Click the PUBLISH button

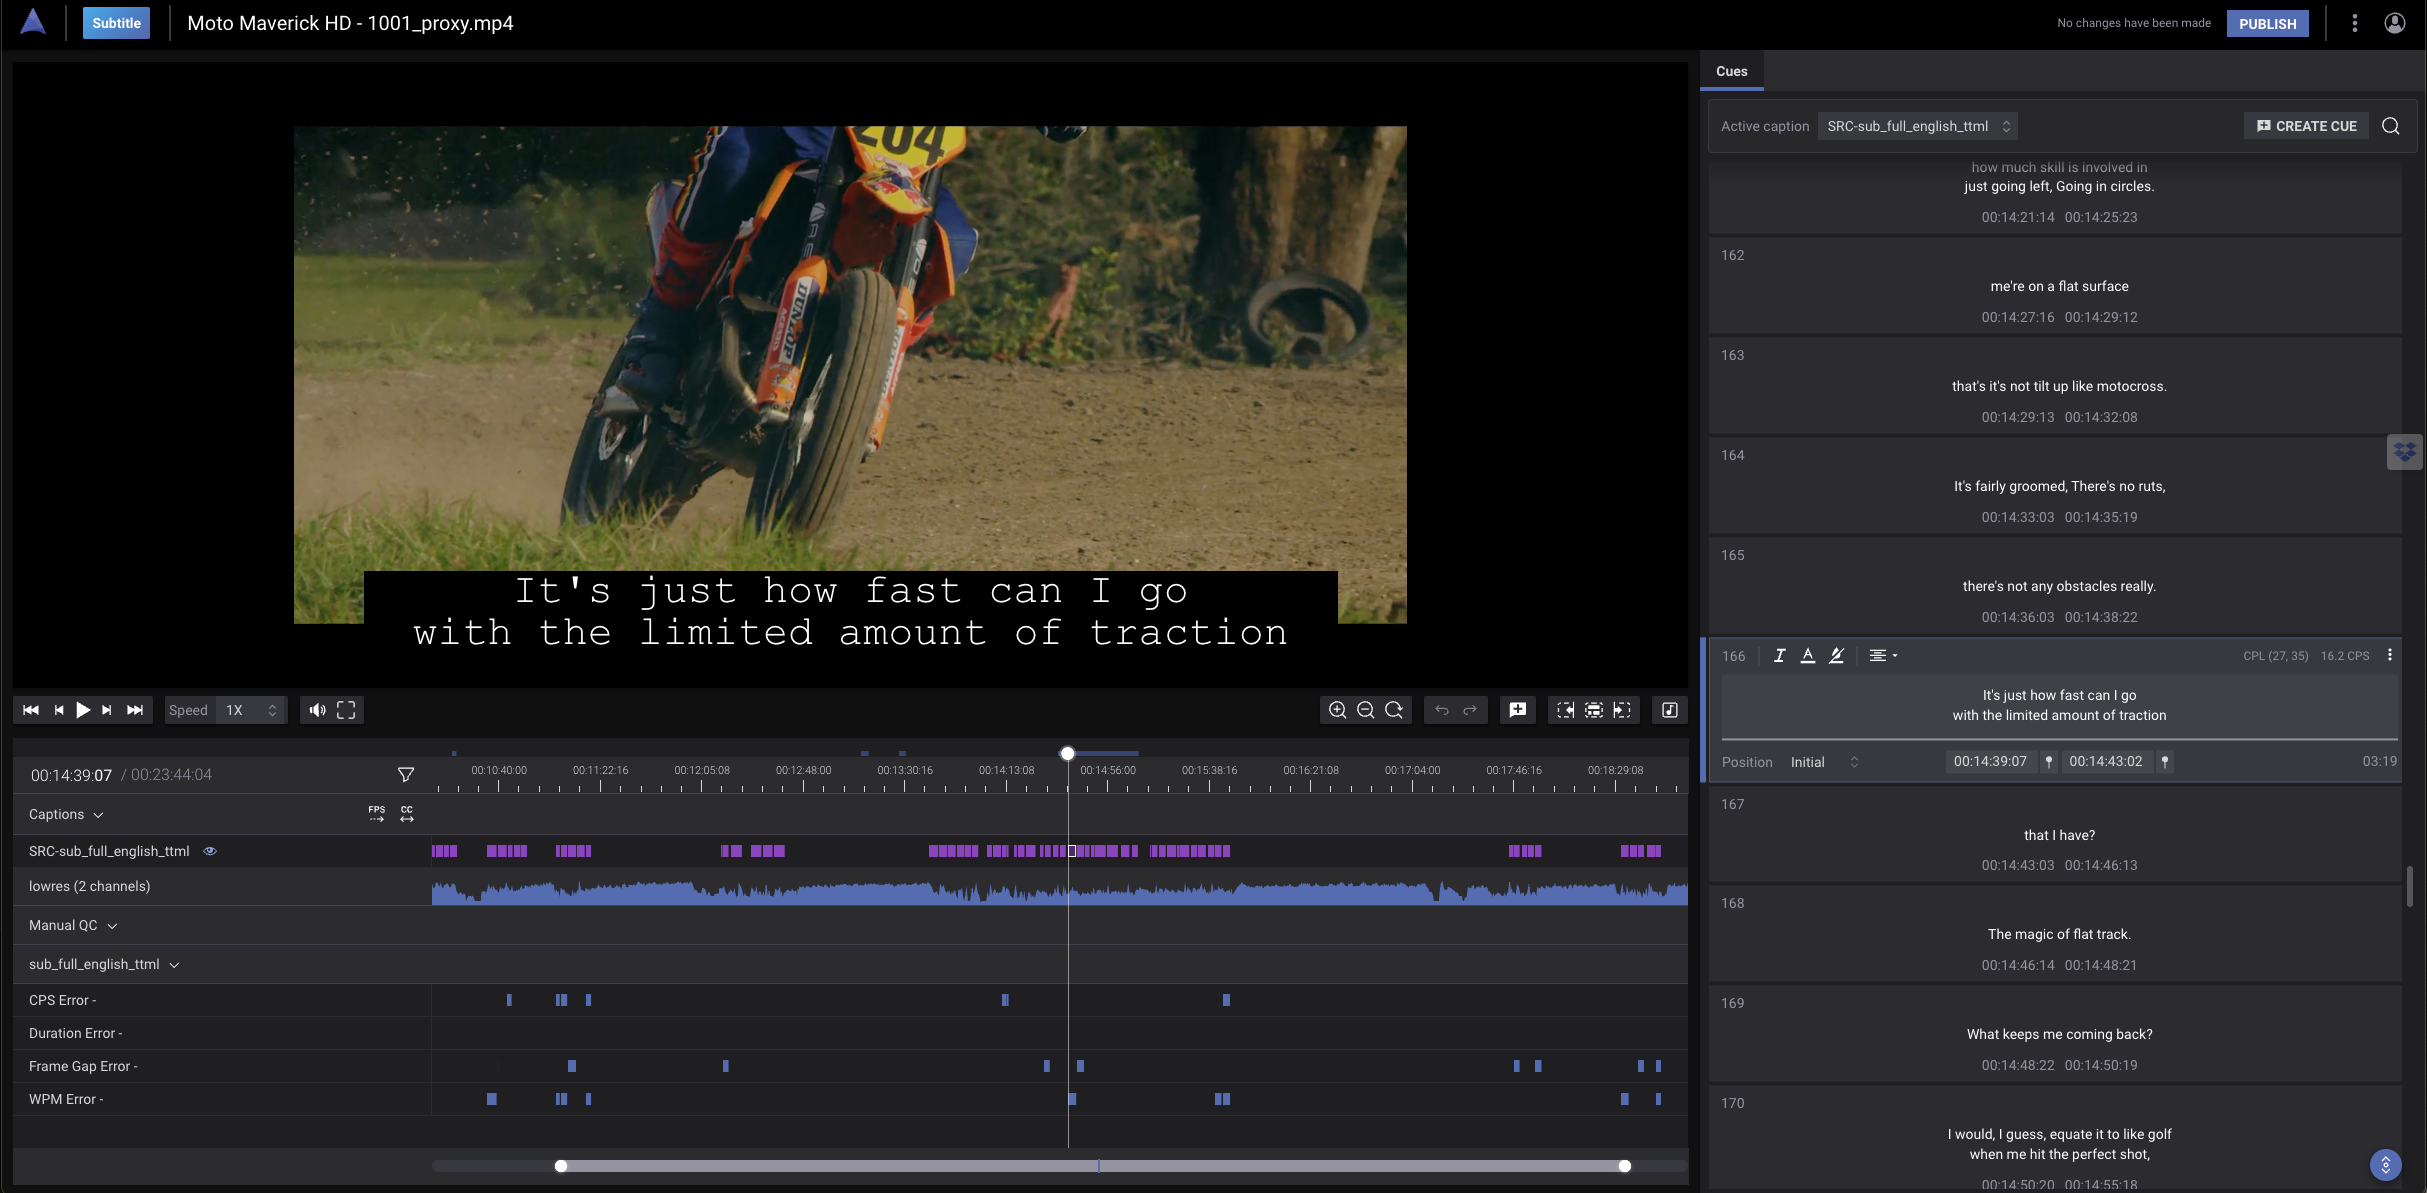click(x=2267, y=23)
